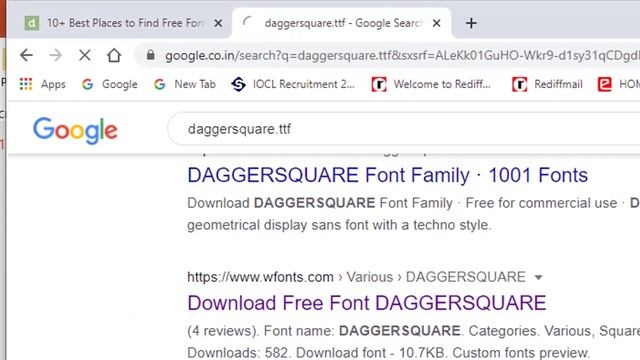Stop loading the page
Viewport: 640px width, 360px height.
click(x=85, y=55)
